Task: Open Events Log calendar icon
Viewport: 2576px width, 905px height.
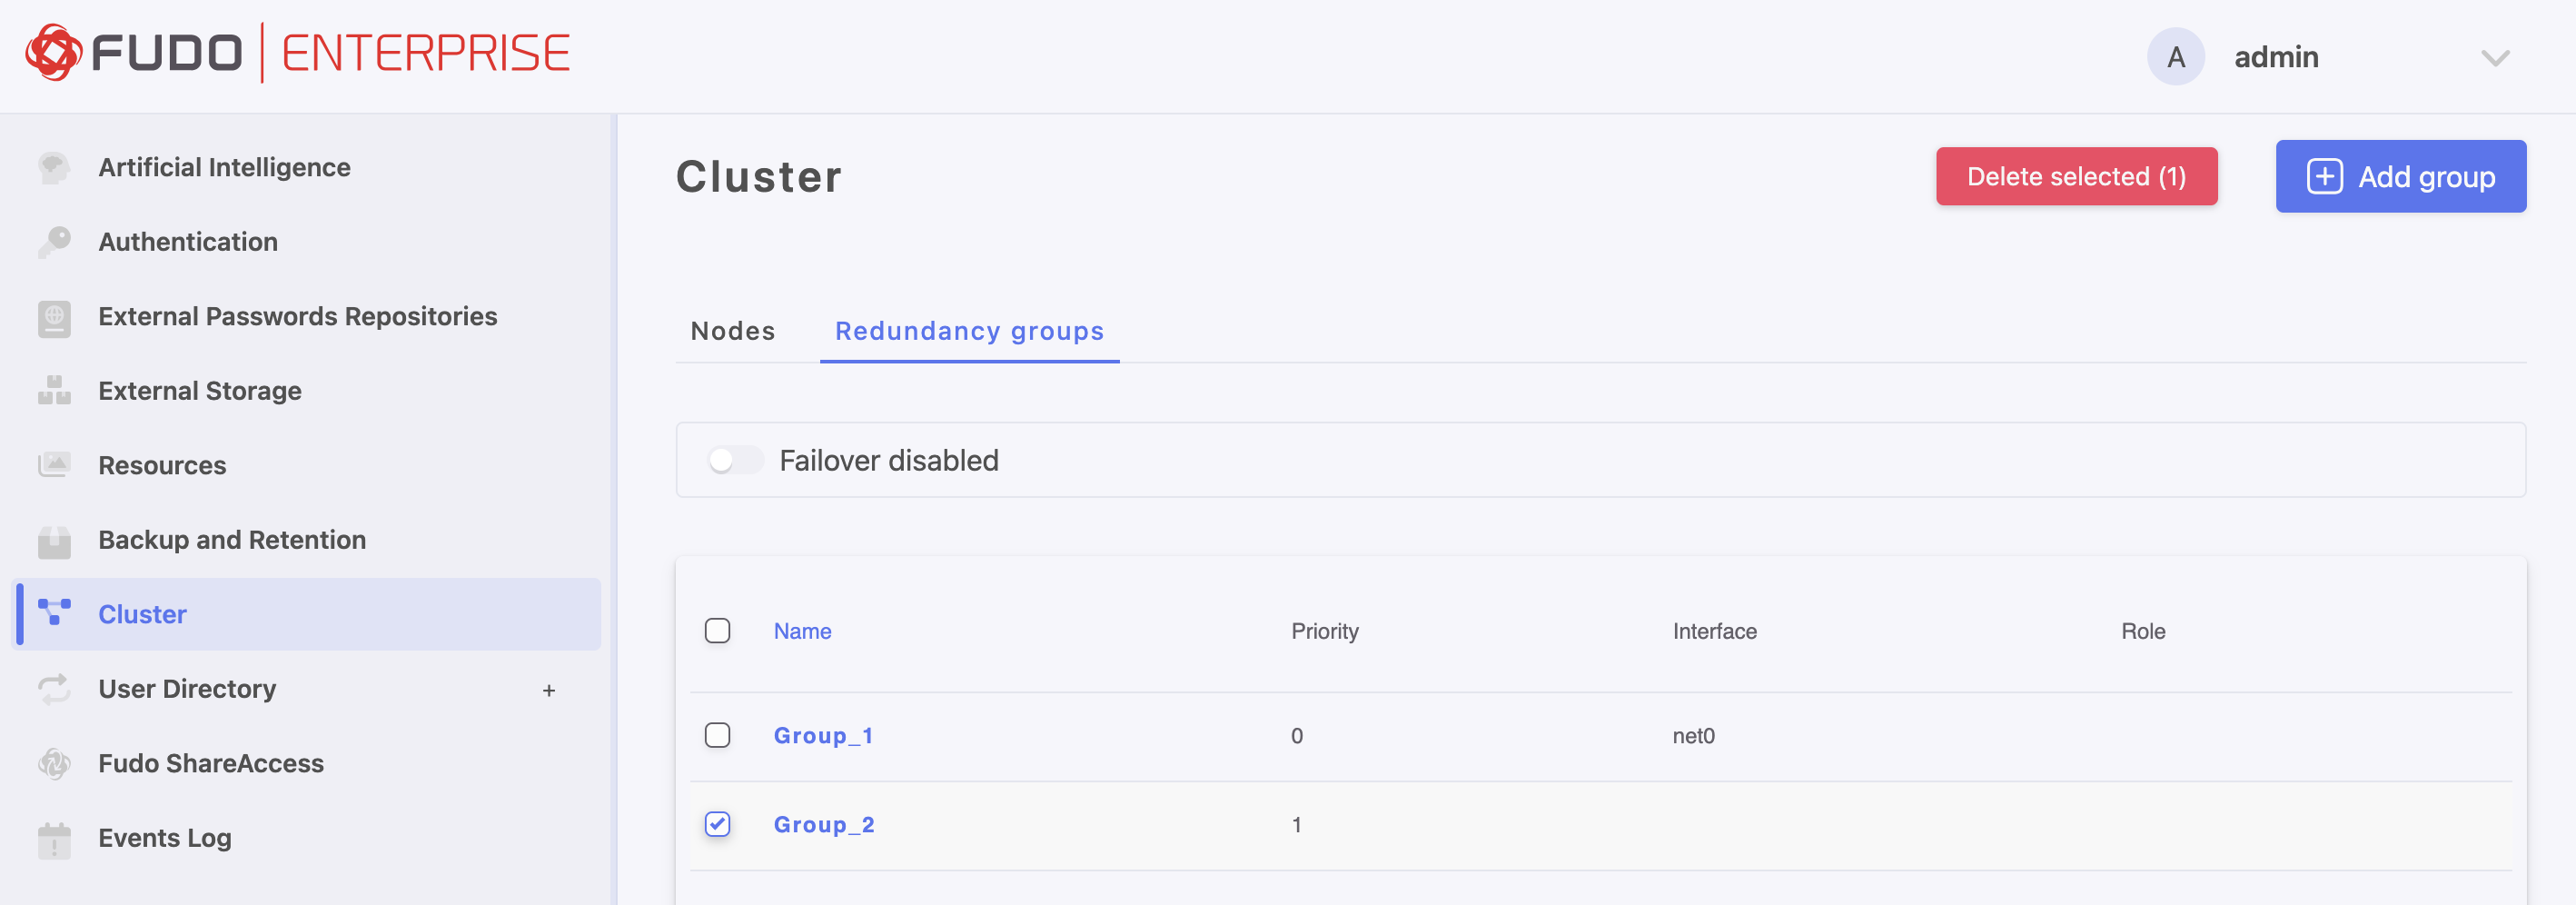Action: [54, 839]
